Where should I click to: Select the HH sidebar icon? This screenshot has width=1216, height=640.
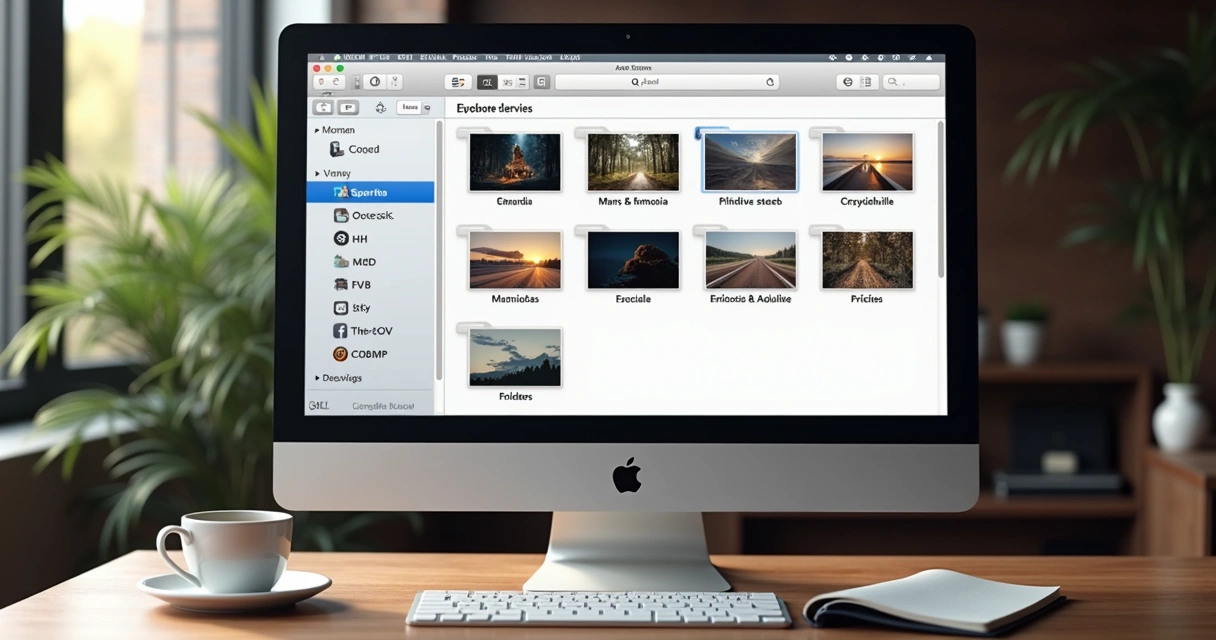click(340, 238)
